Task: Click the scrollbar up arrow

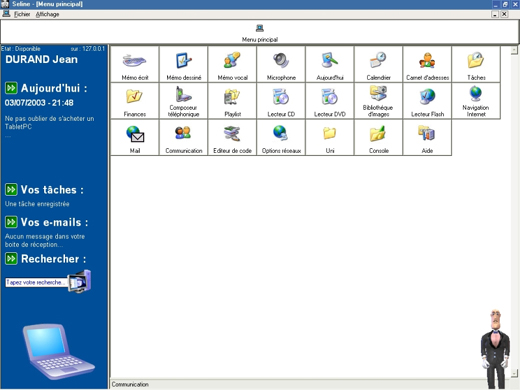Action: pos(514,50)
